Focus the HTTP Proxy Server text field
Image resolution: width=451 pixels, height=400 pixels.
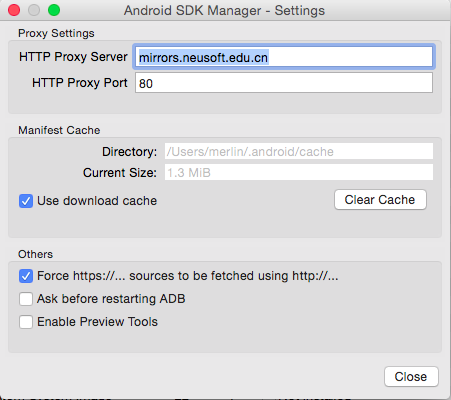click(x=284, y=57)
